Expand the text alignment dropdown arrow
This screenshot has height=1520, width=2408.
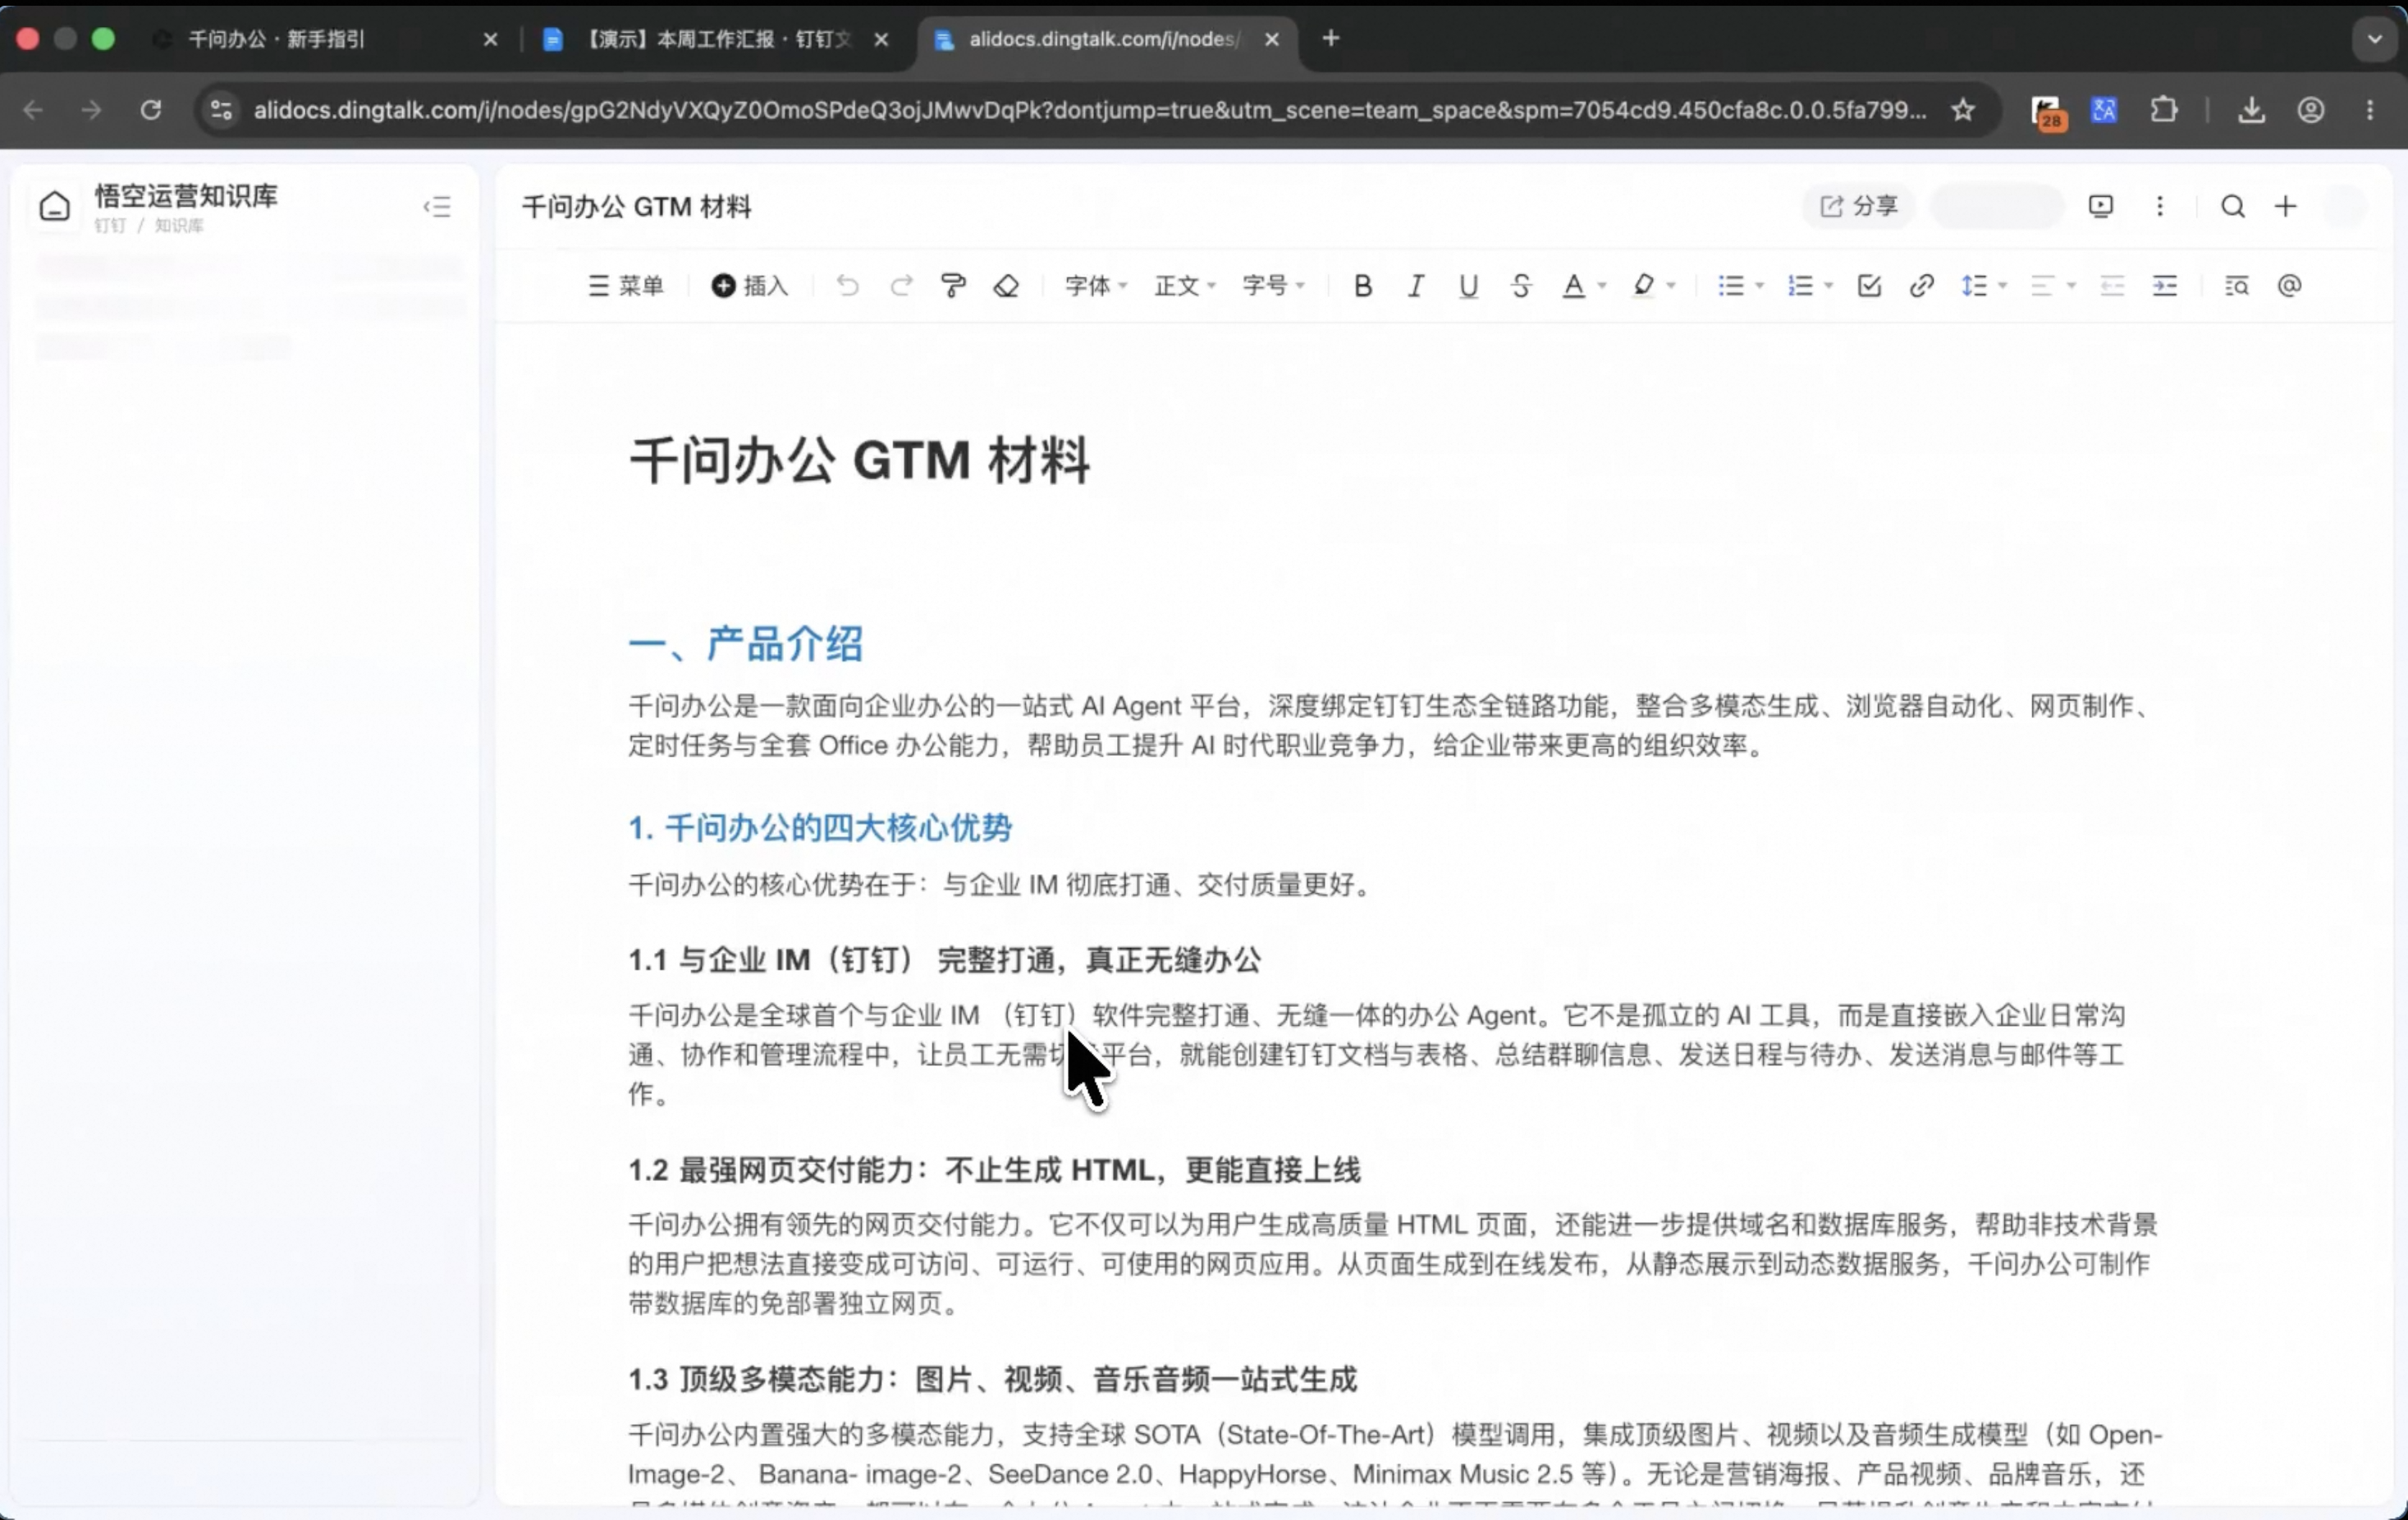[2071, 286]
